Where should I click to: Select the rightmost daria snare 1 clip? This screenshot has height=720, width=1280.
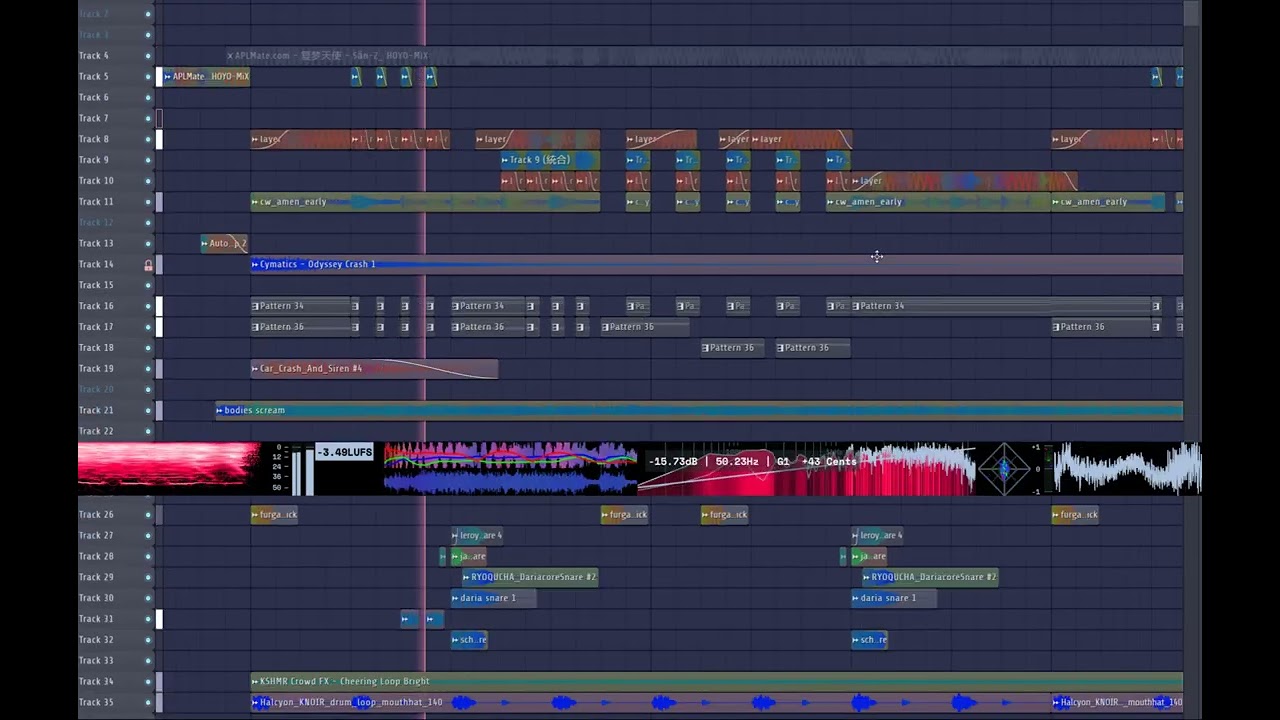894,598
